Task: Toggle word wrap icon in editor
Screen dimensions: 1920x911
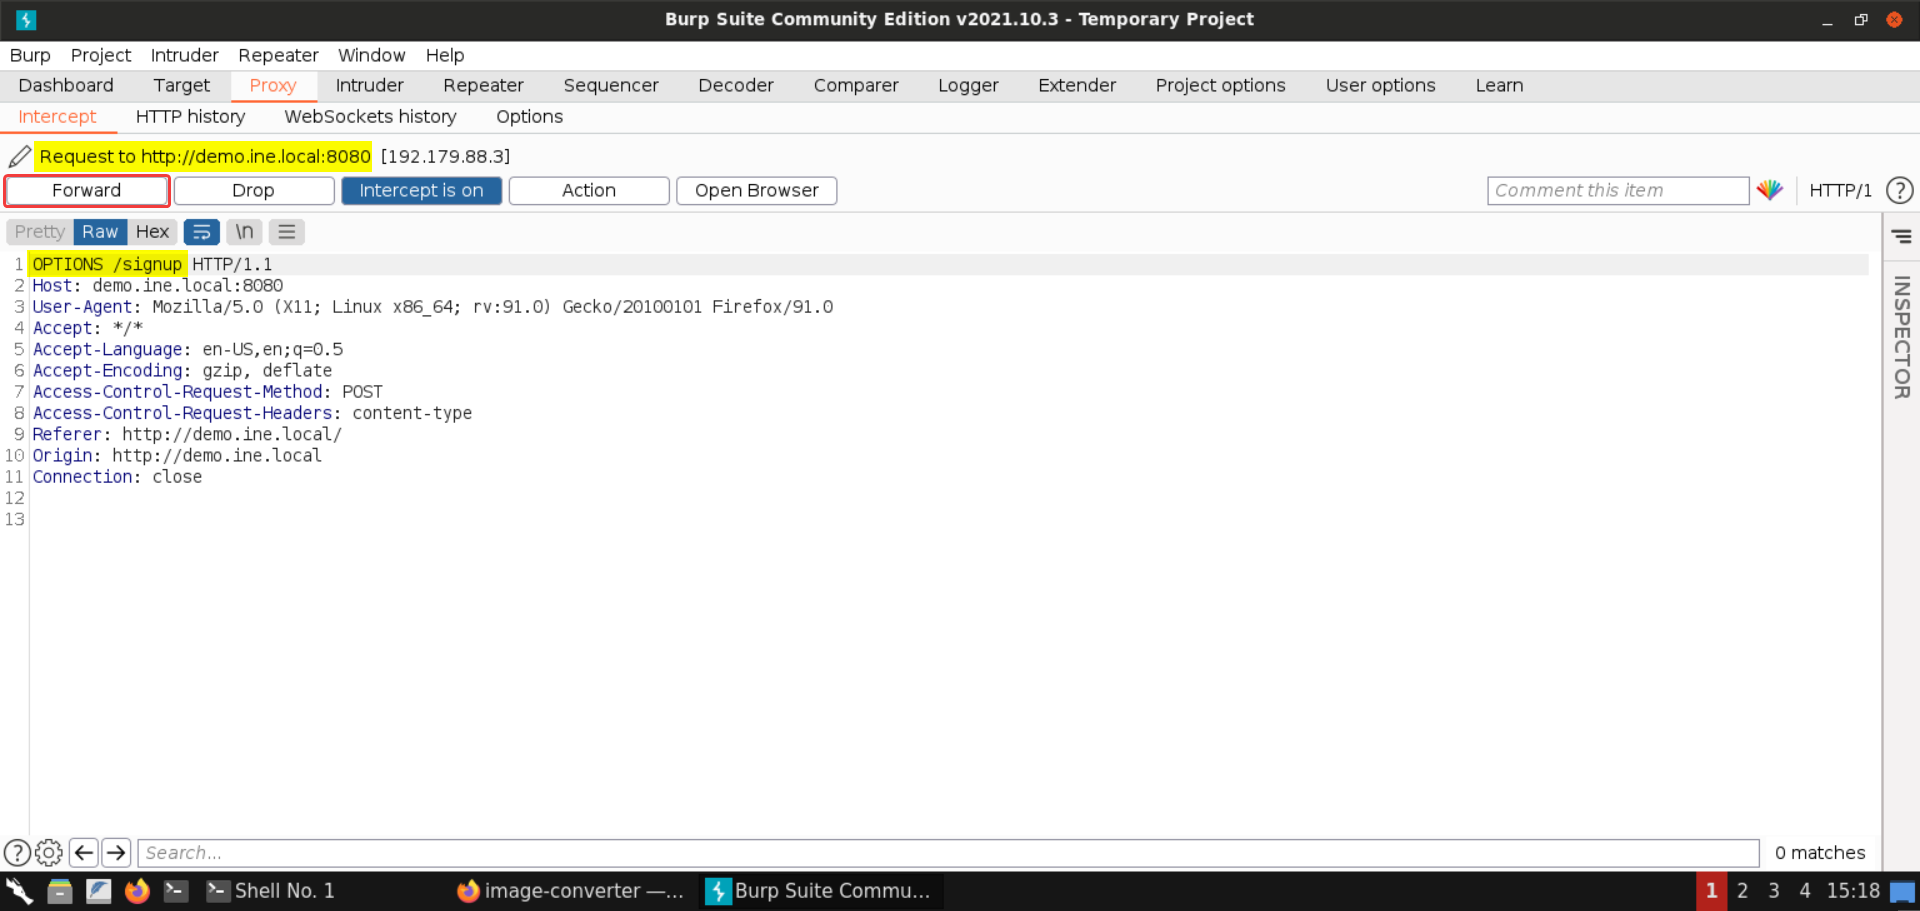Action: 201,232
